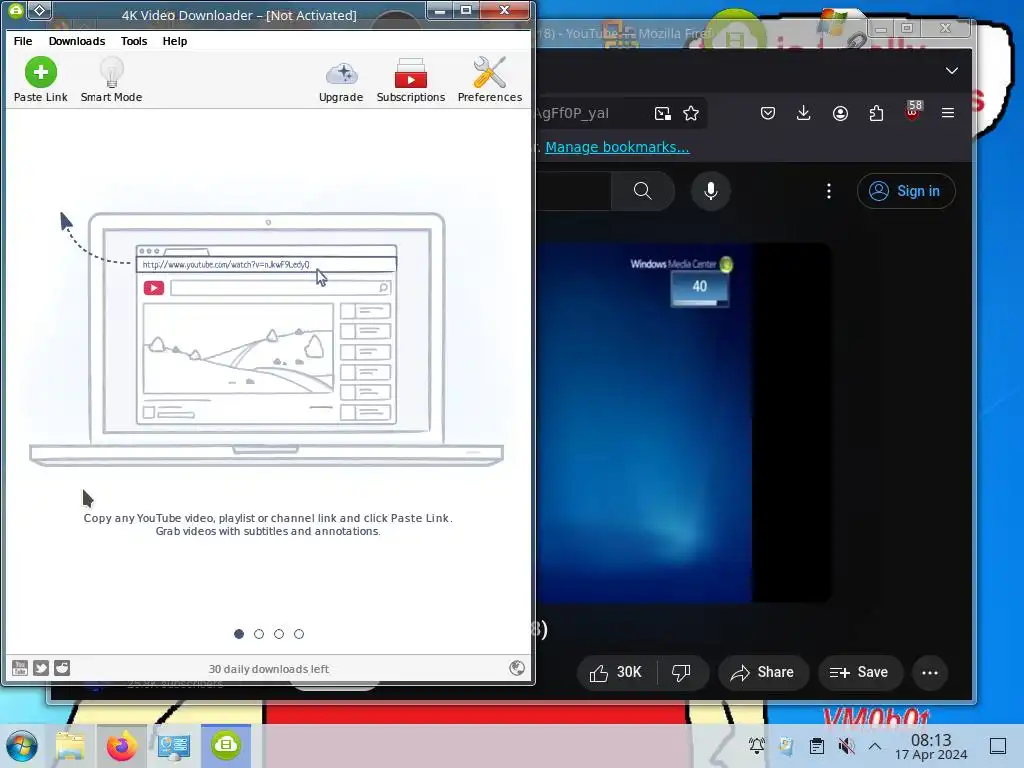Viewport: 1024px width, 768px height.
Task: Open the Tools menu
Action: tap(134, 40)
